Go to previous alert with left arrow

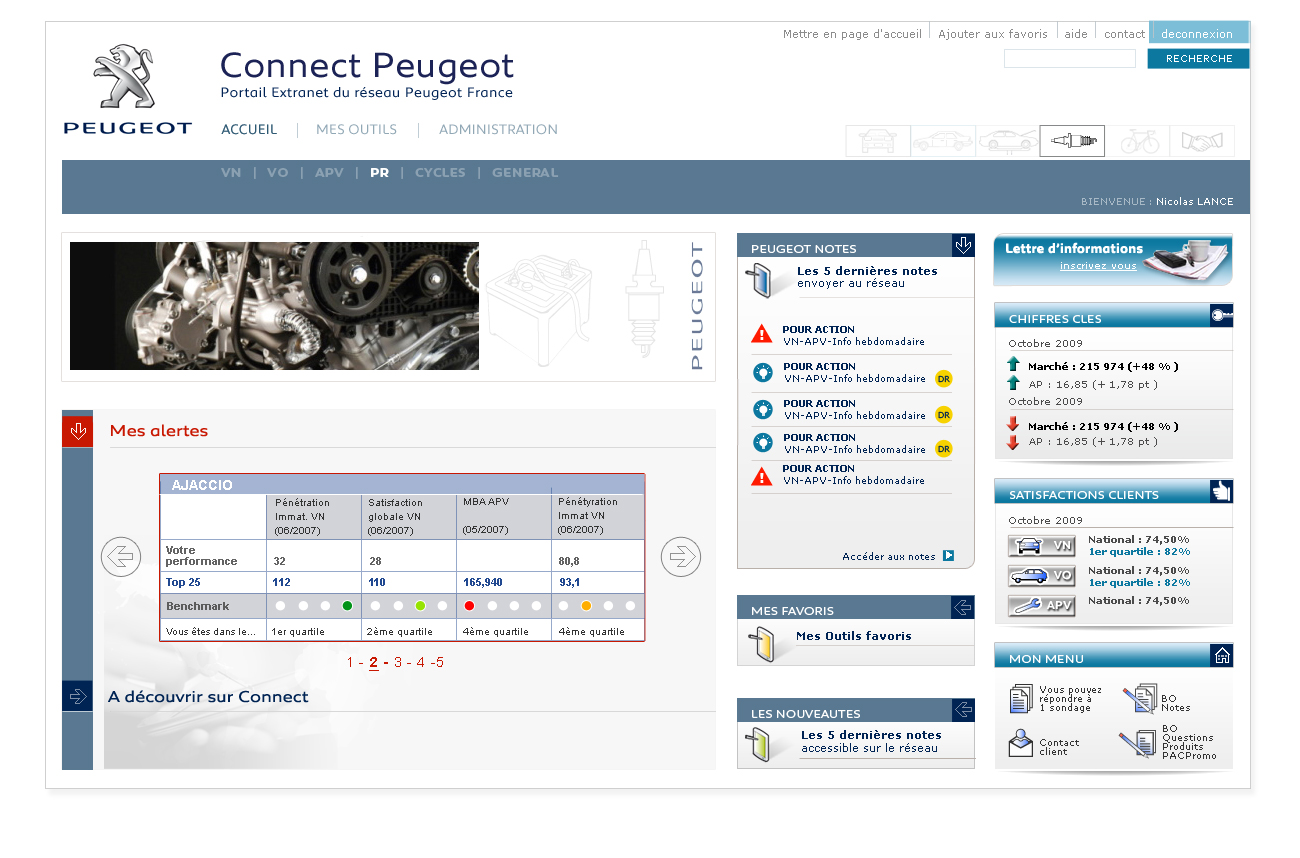click(x=121, y=557)
